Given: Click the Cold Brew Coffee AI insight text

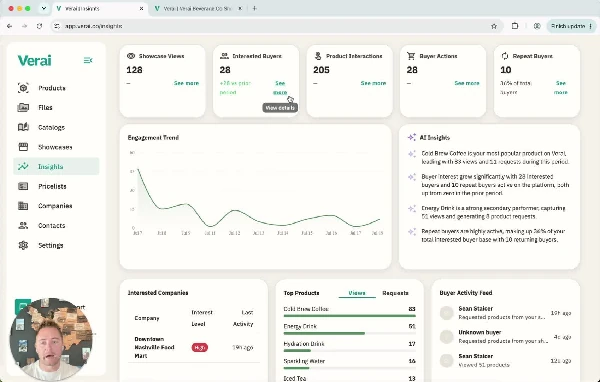Looking at the screenshot, I should (x=495, y=157).
